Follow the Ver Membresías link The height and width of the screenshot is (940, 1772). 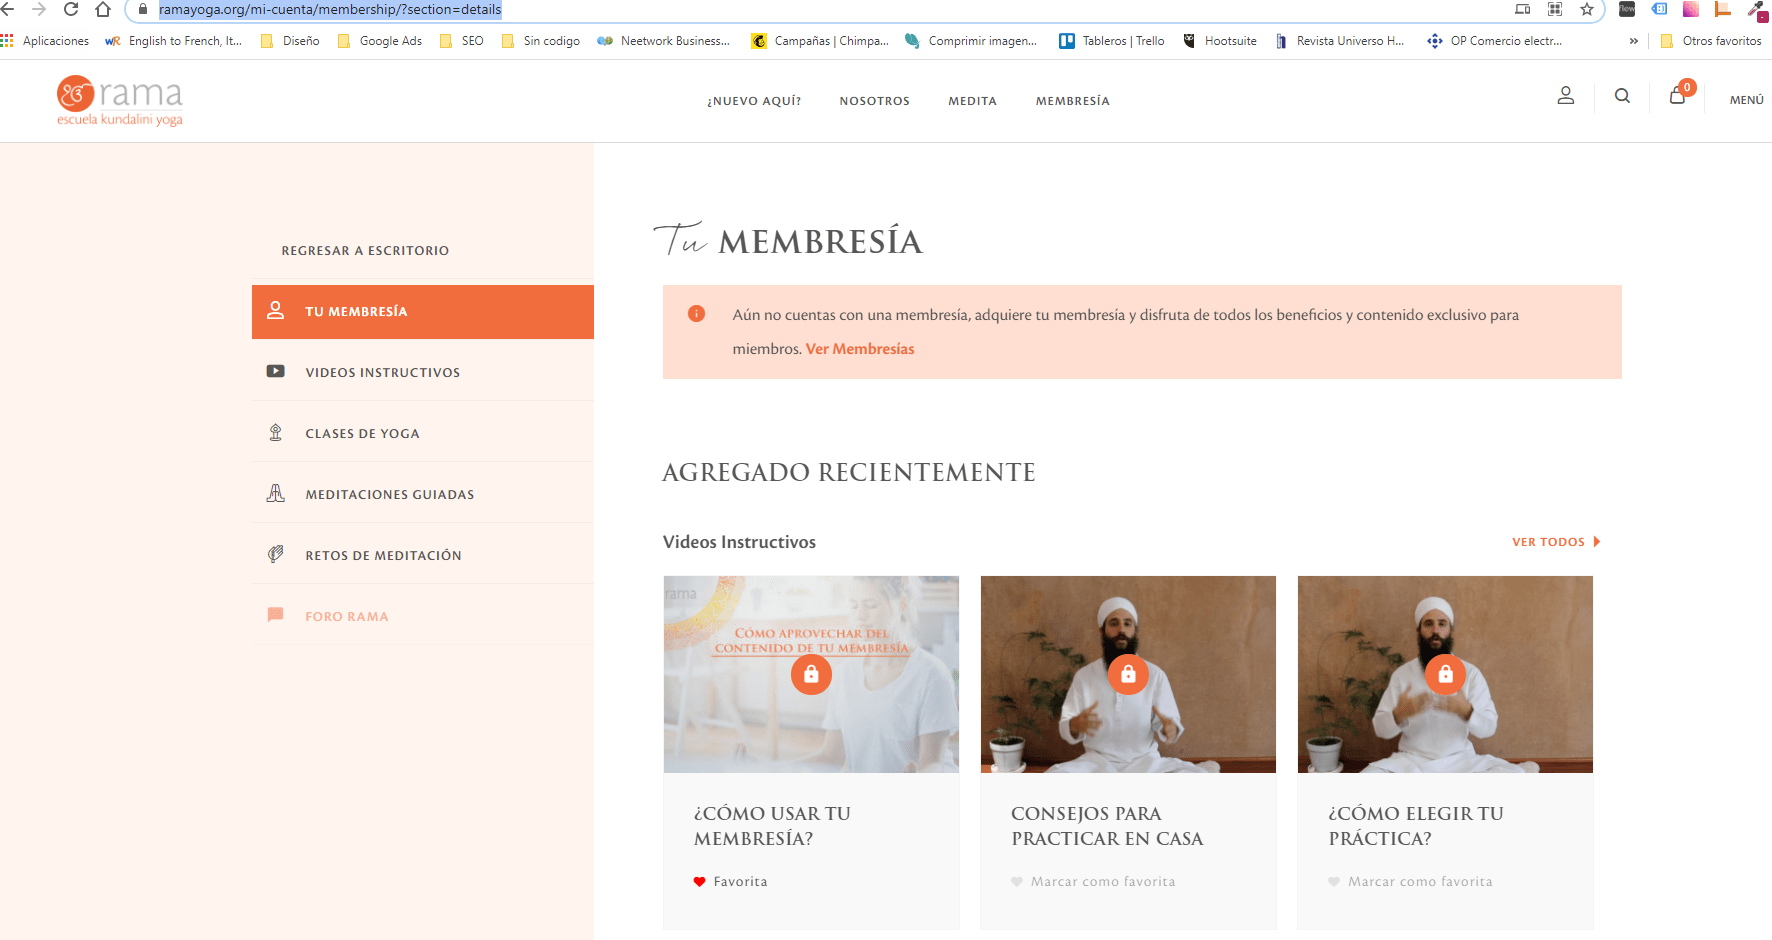pyautogui.click(x=860, y=349)
